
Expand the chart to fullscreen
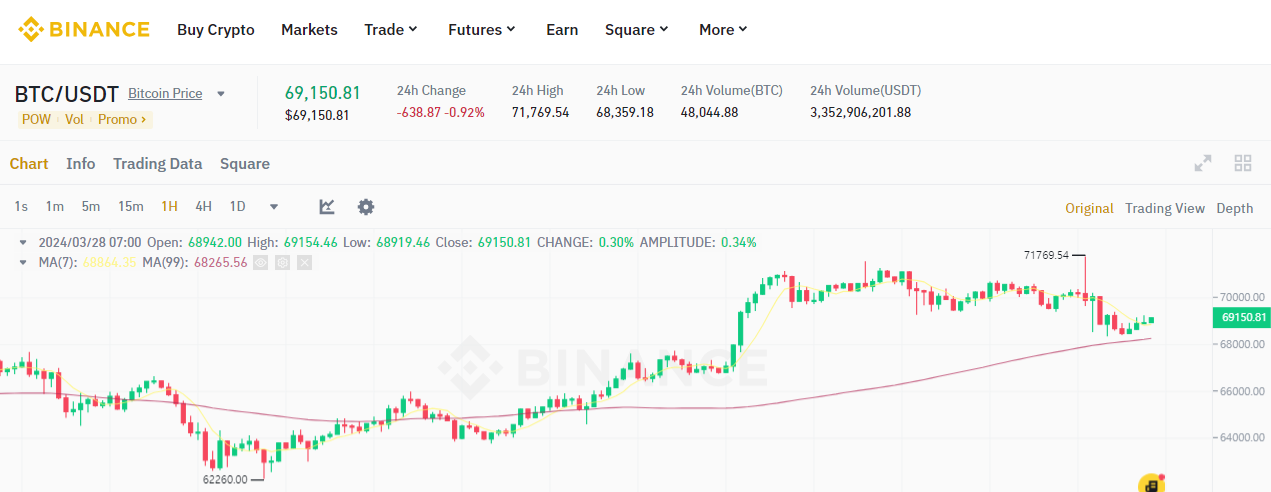(x=1203, y=163)
